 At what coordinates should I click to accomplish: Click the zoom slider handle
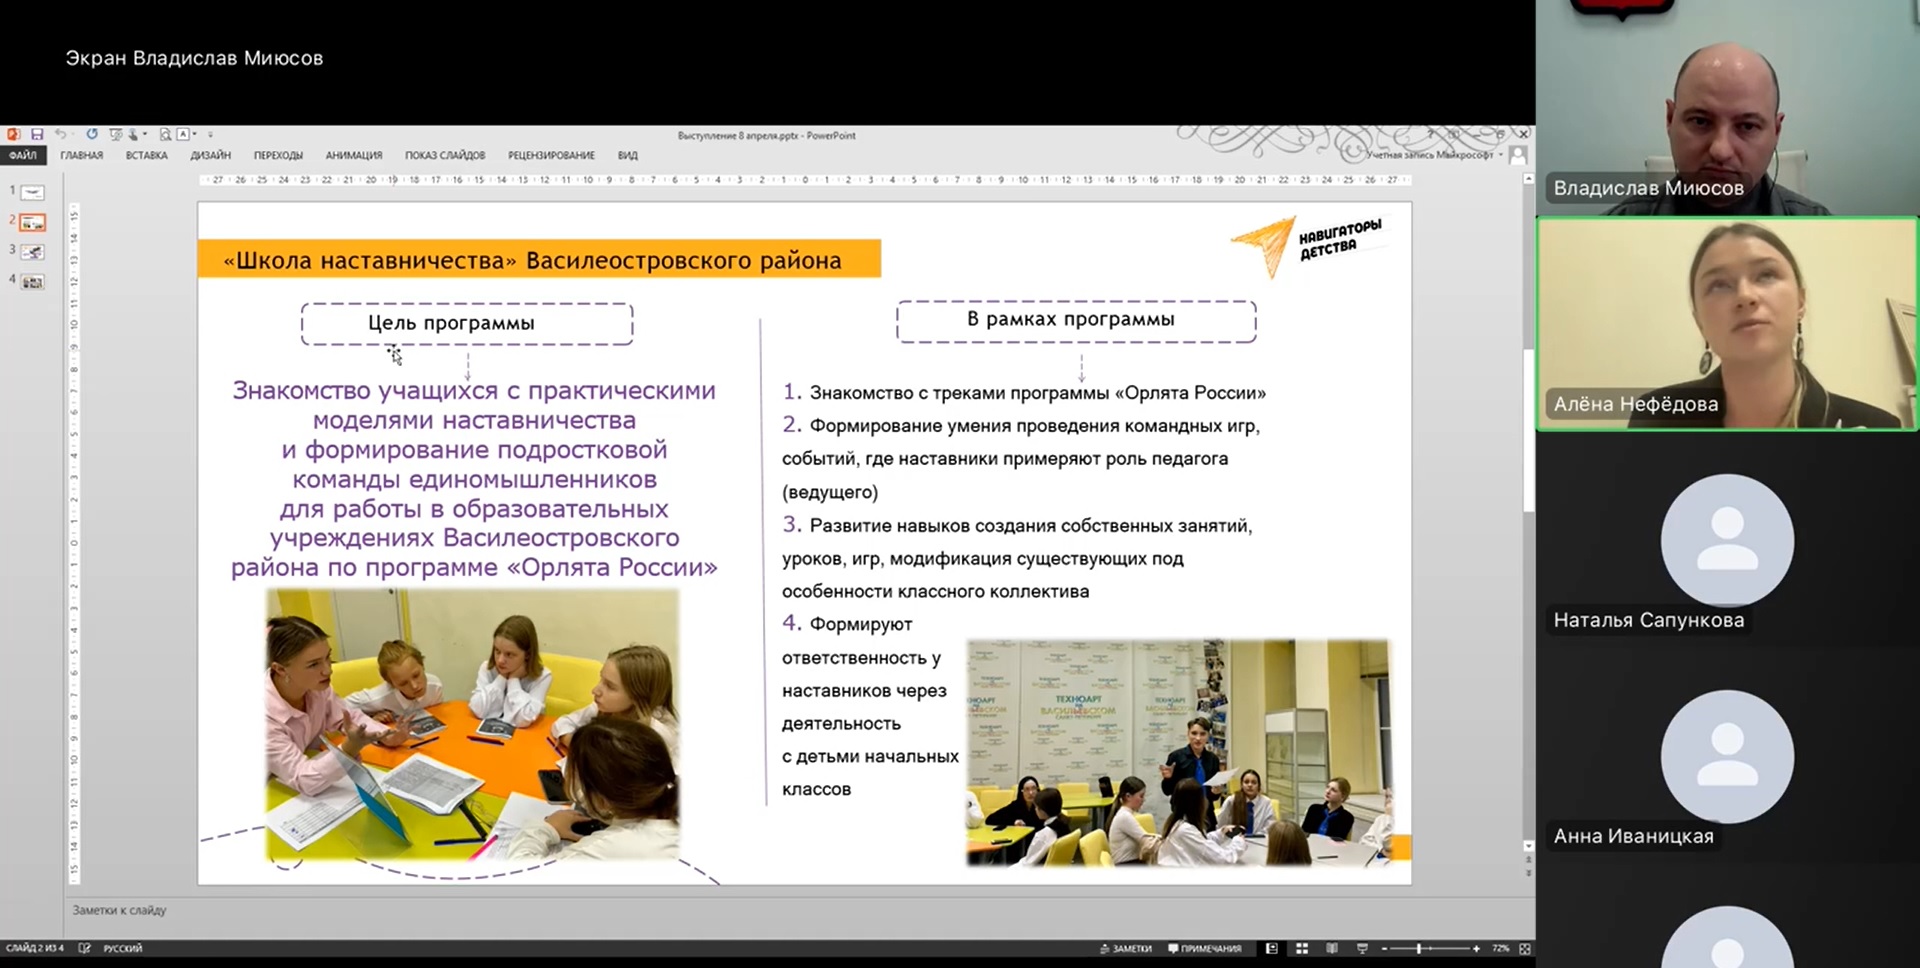(x=1419, y=948)
